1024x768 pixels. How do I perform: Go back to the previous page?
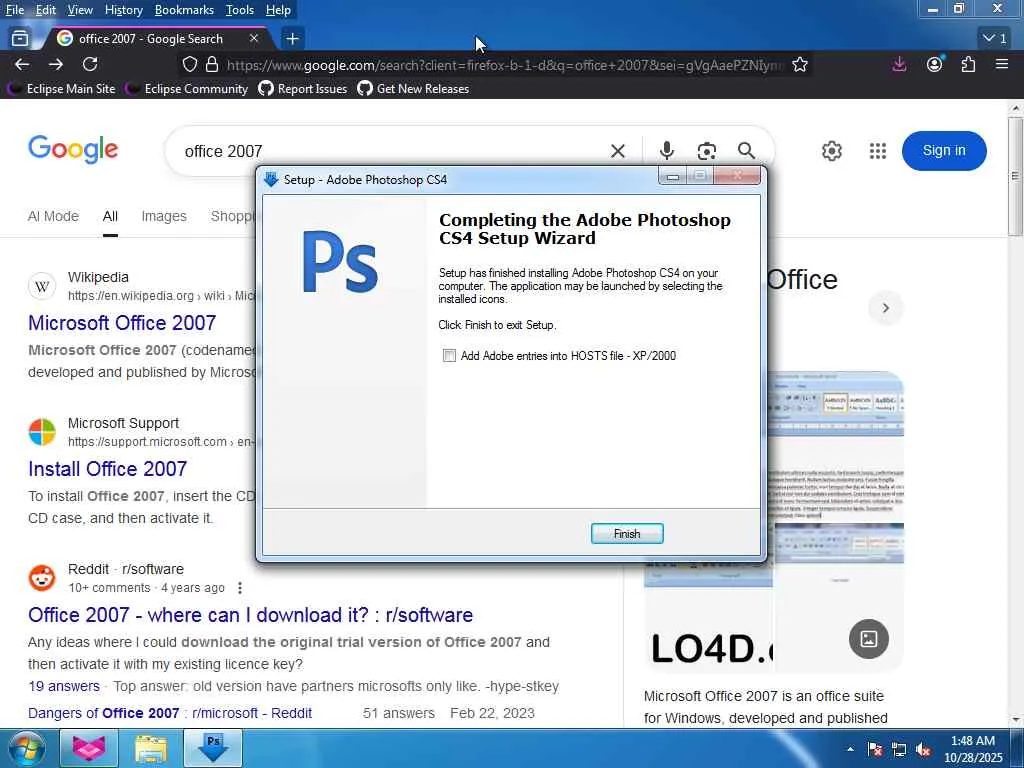pos(22,64)
